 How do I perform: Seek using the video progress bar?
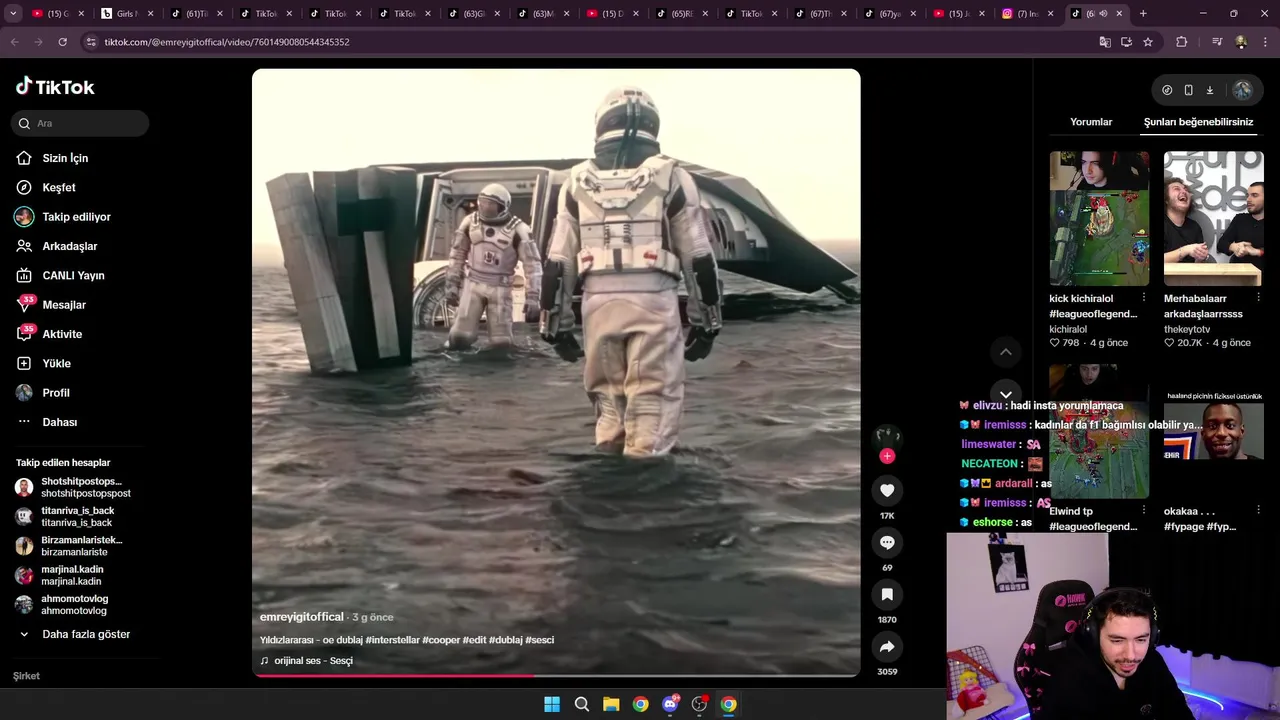(556, 676)
